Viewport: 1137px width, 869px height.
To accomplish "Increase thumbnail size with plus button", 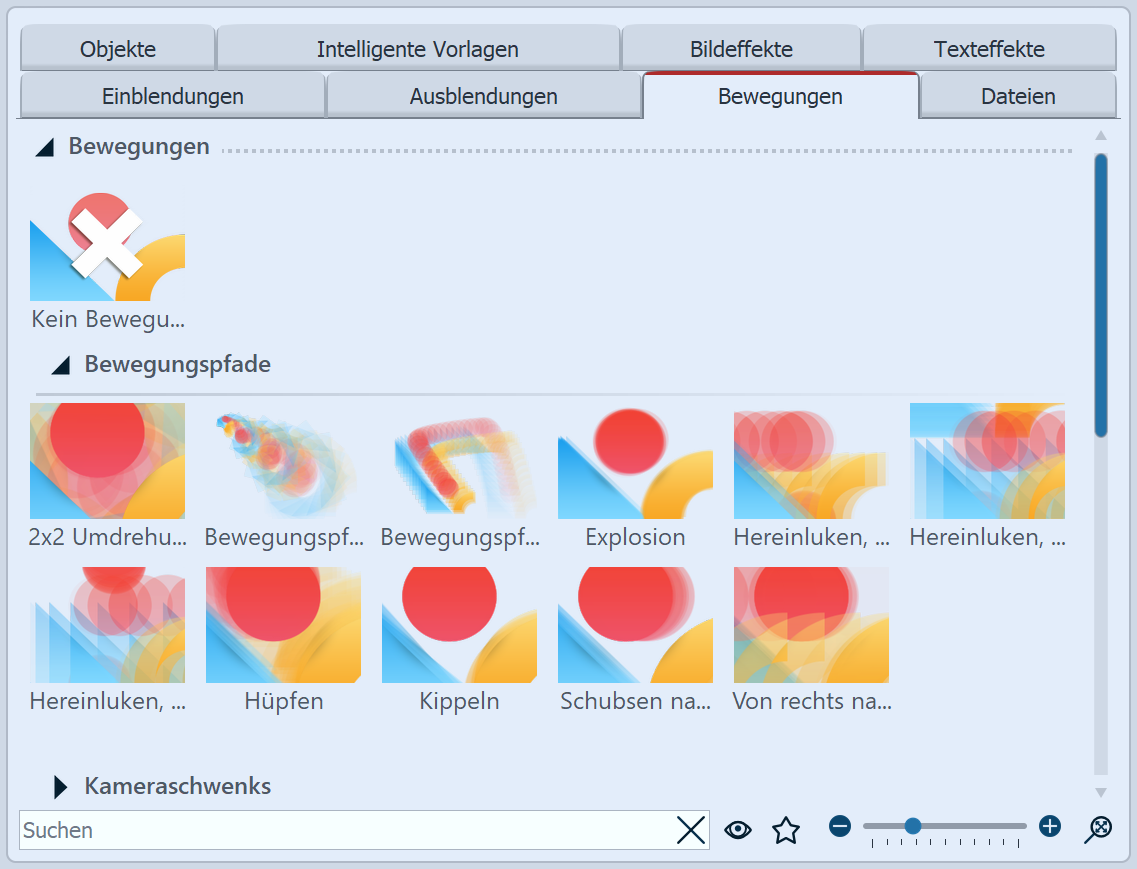I will pyautogui.click(x=1050, y=827).
